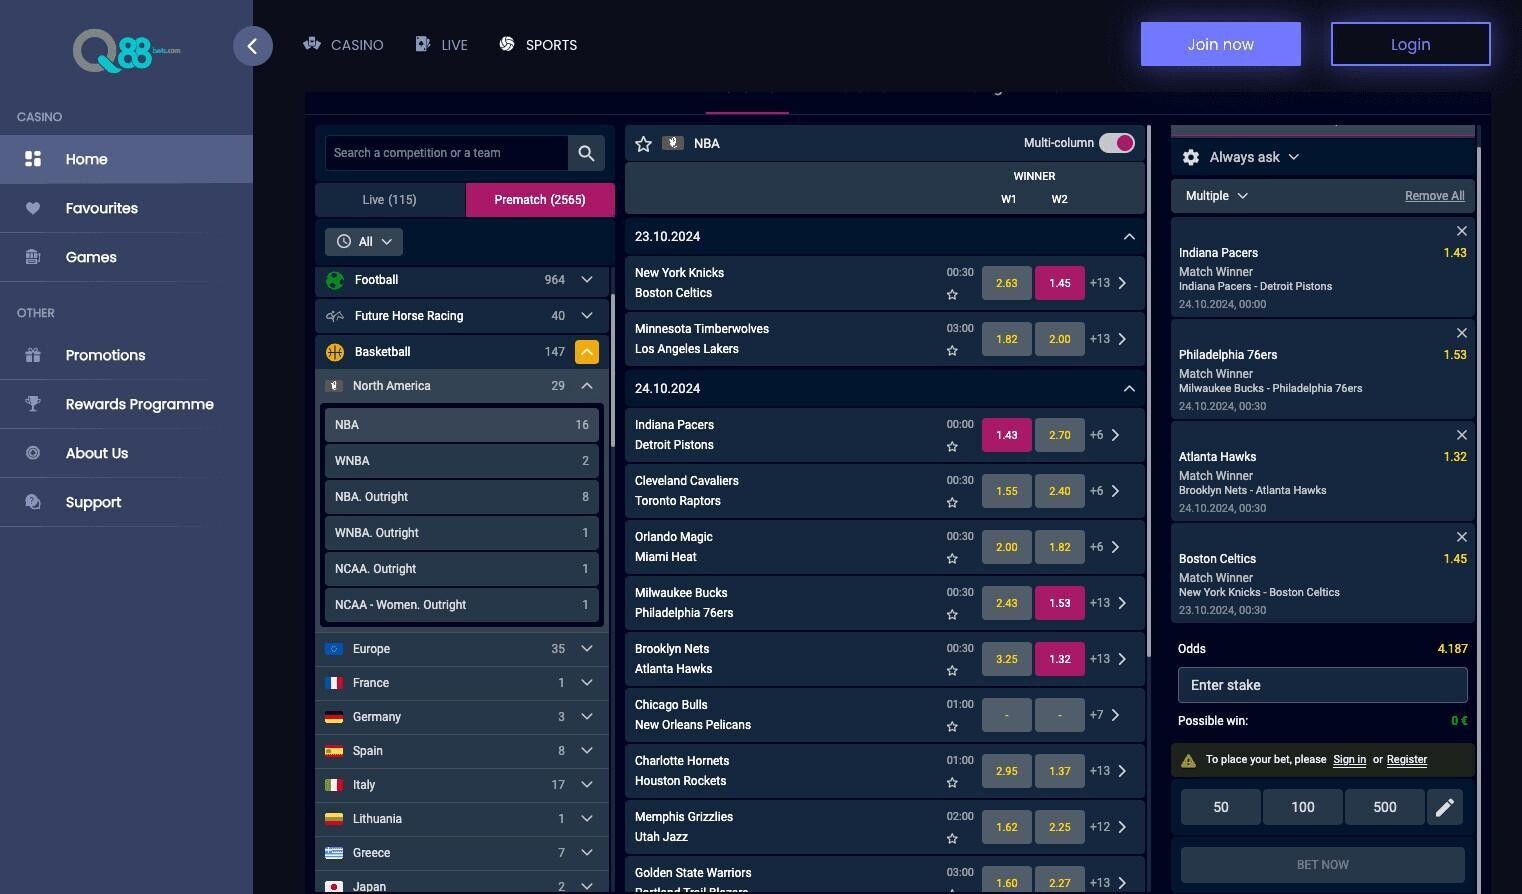Viewport: 1522px width, 894px height.
Task: Open bet slip settings gear
Action: tap(1191, 157)
